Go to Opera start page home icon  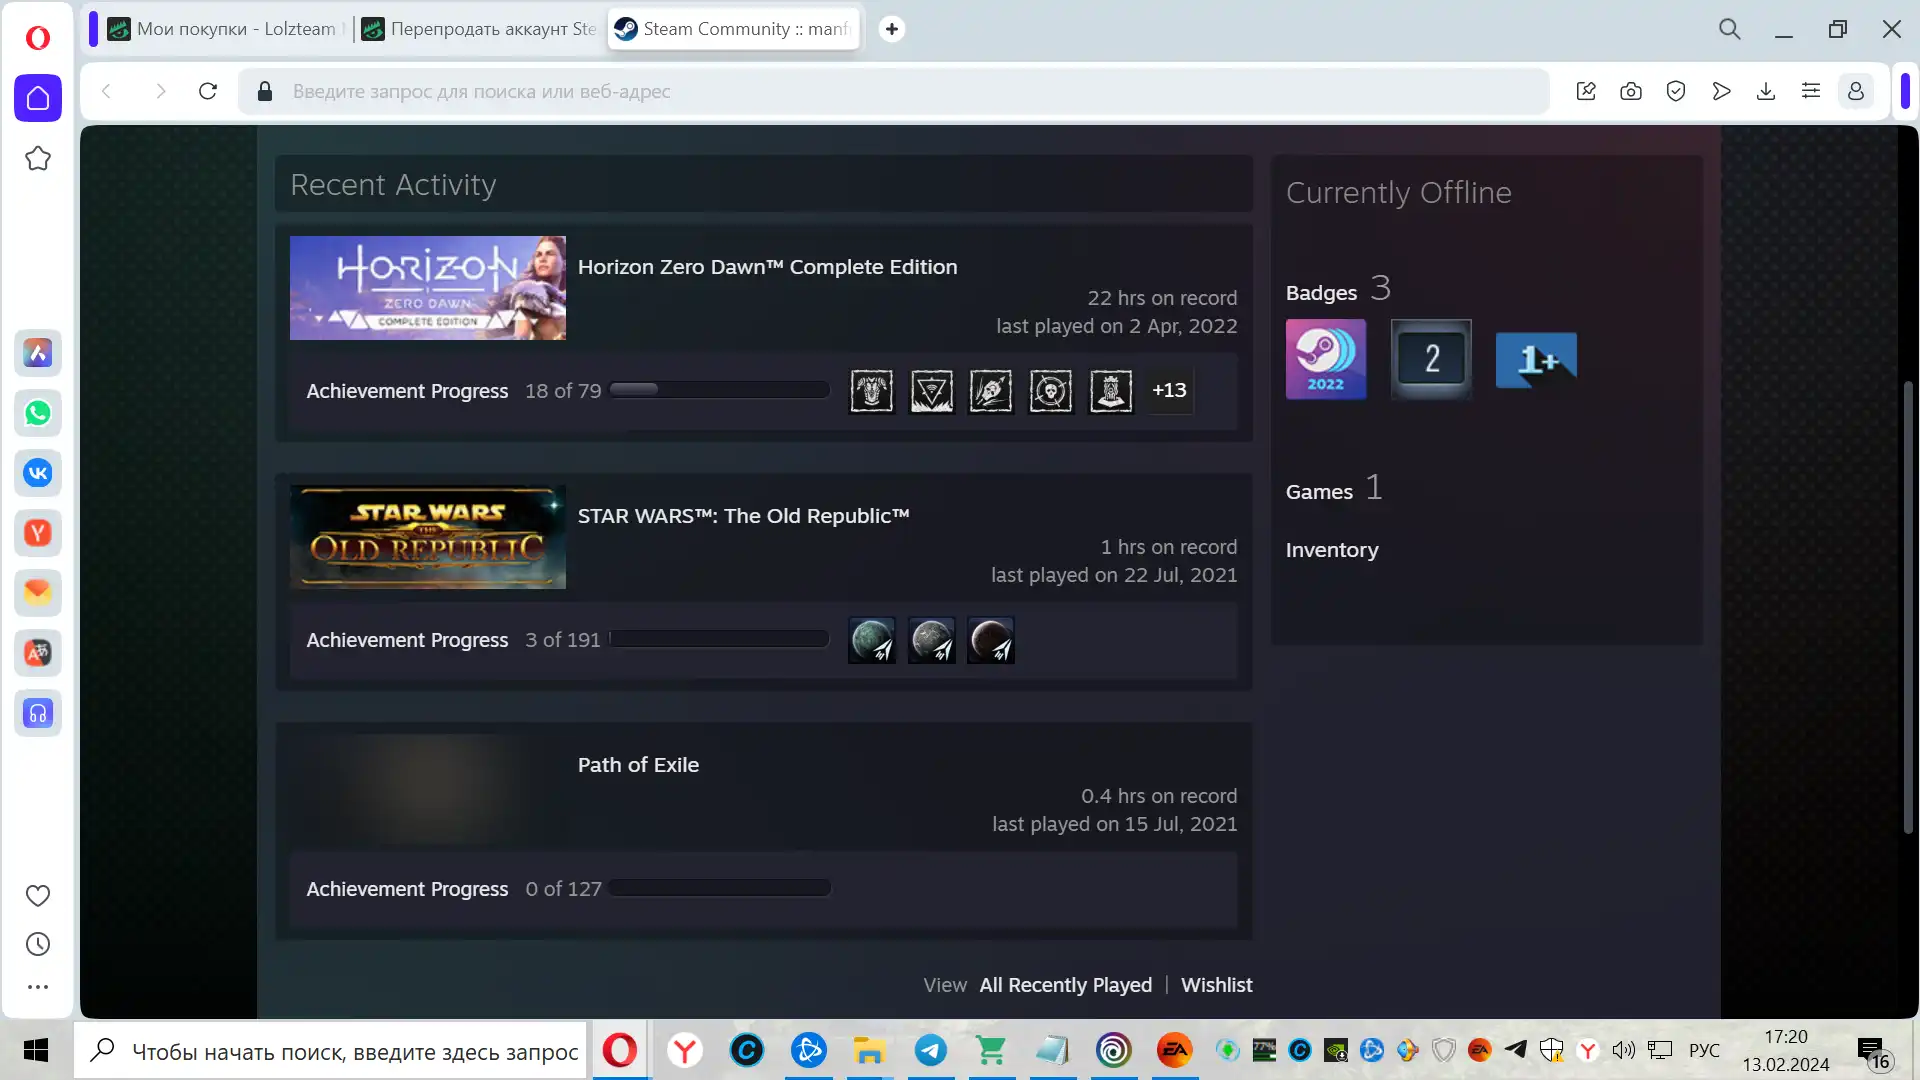click(x=38, y=98)
